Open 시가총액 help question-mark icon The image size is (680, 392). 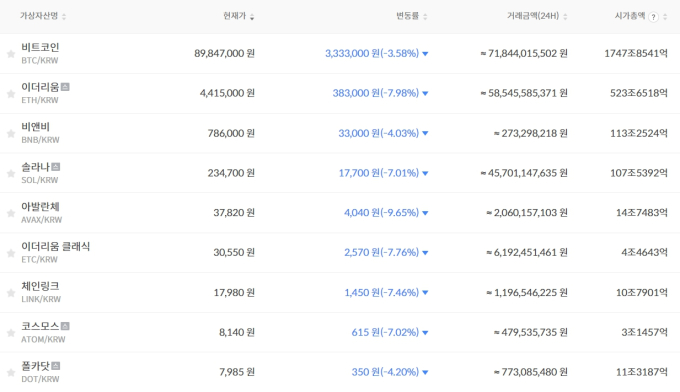(x=653, y=17)
